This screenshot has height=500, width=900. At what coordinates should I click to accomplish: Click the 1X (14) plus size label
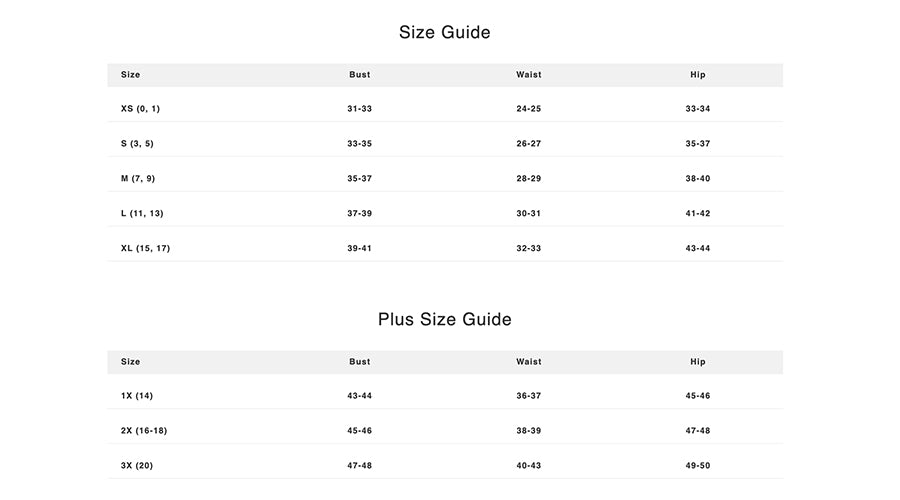[137, 396]
